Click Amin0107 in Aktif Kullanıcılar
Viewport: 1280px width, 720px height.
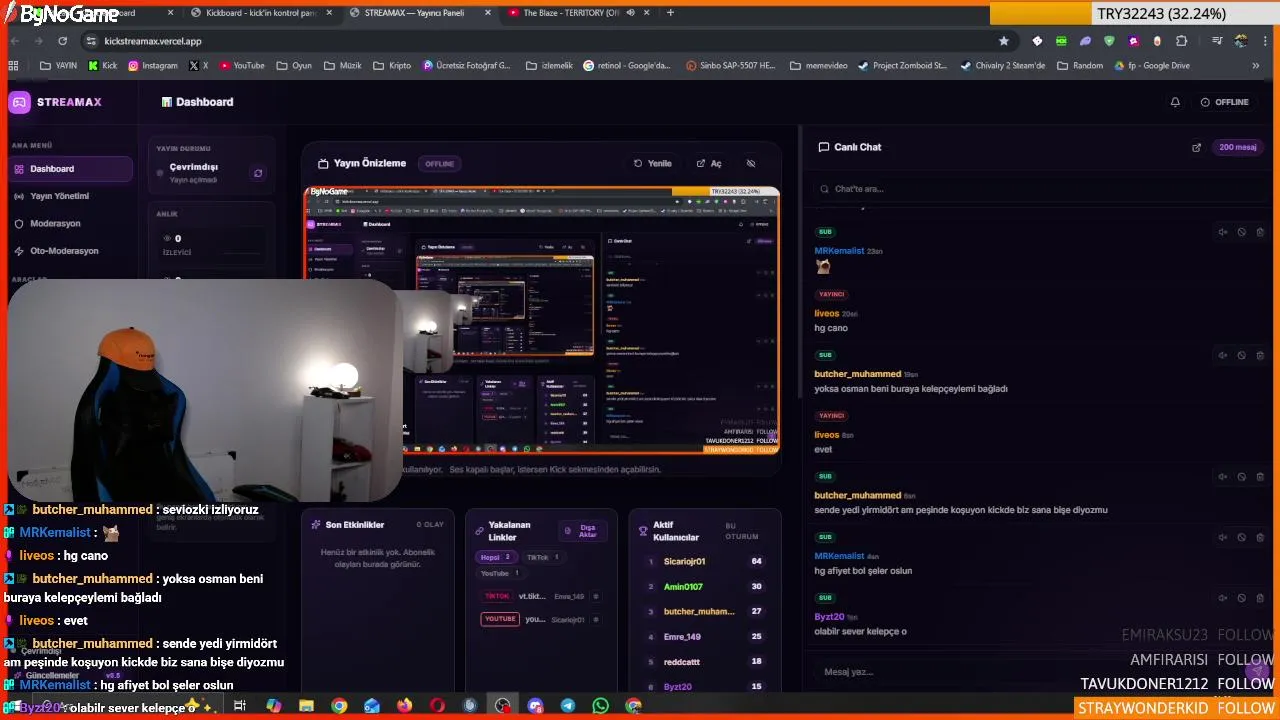click(683, 587)
